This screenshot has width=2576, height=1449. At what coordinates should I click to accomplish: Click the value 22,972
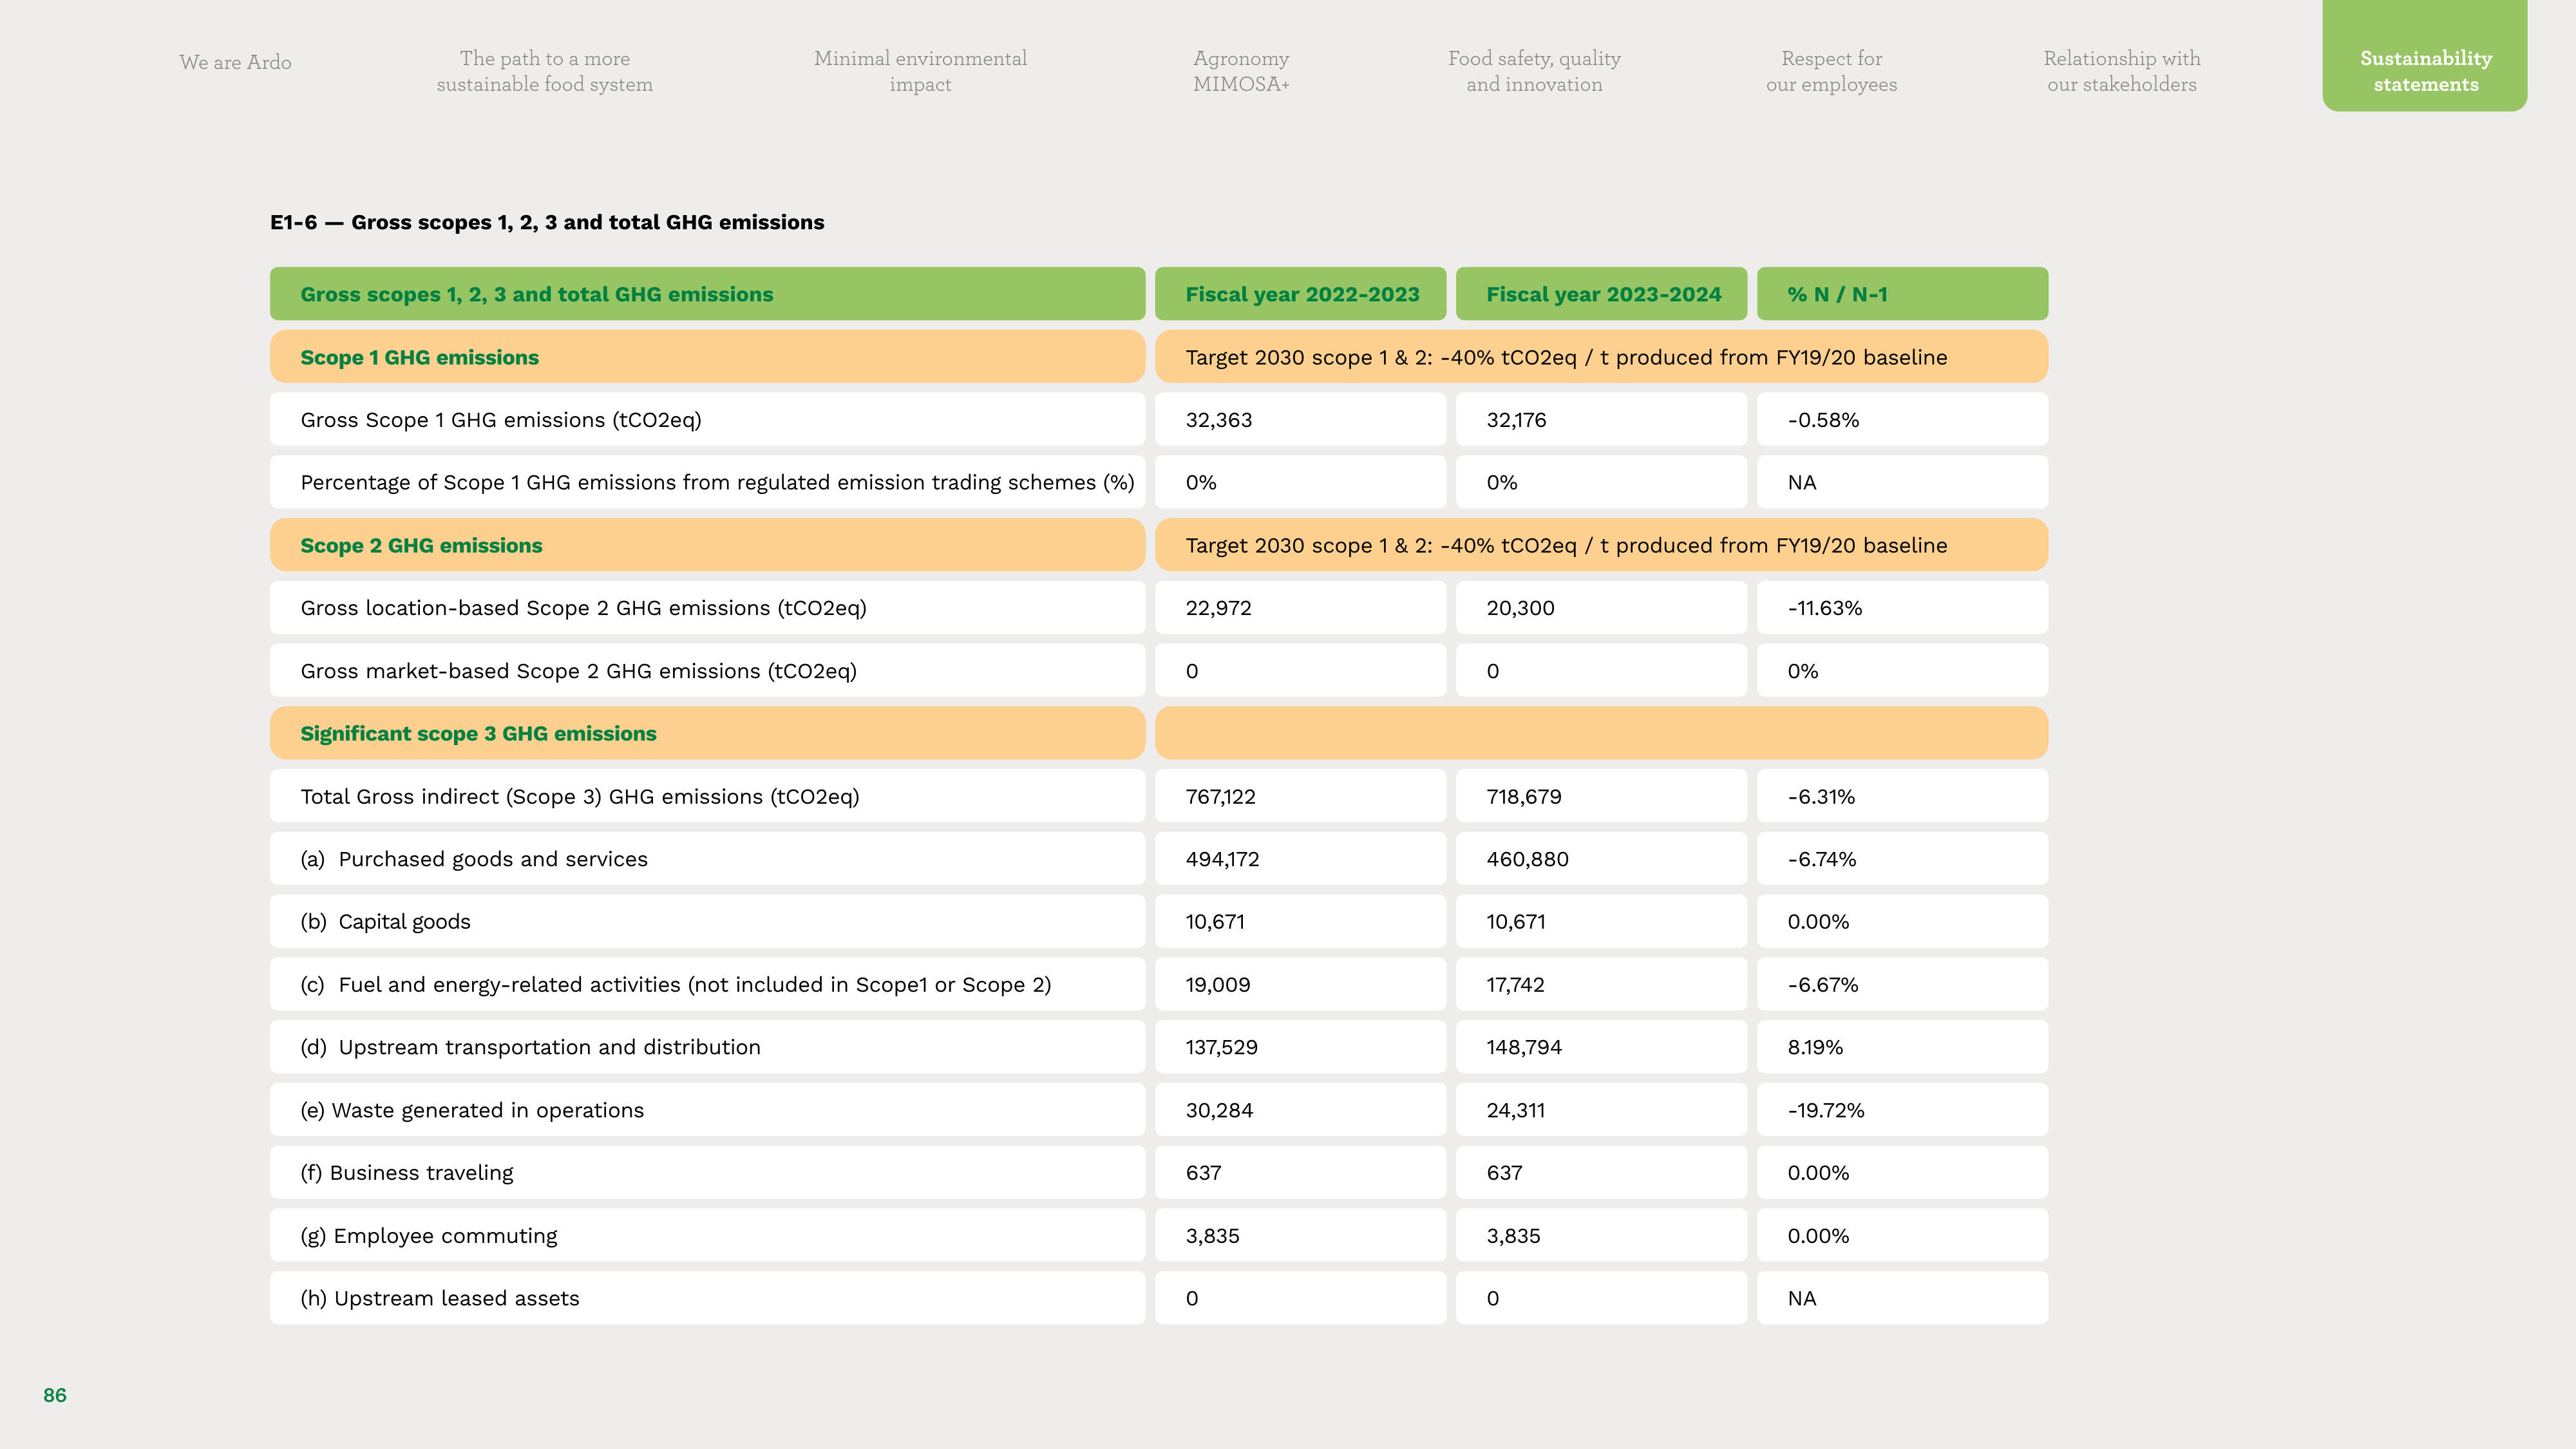[1219, 608]
